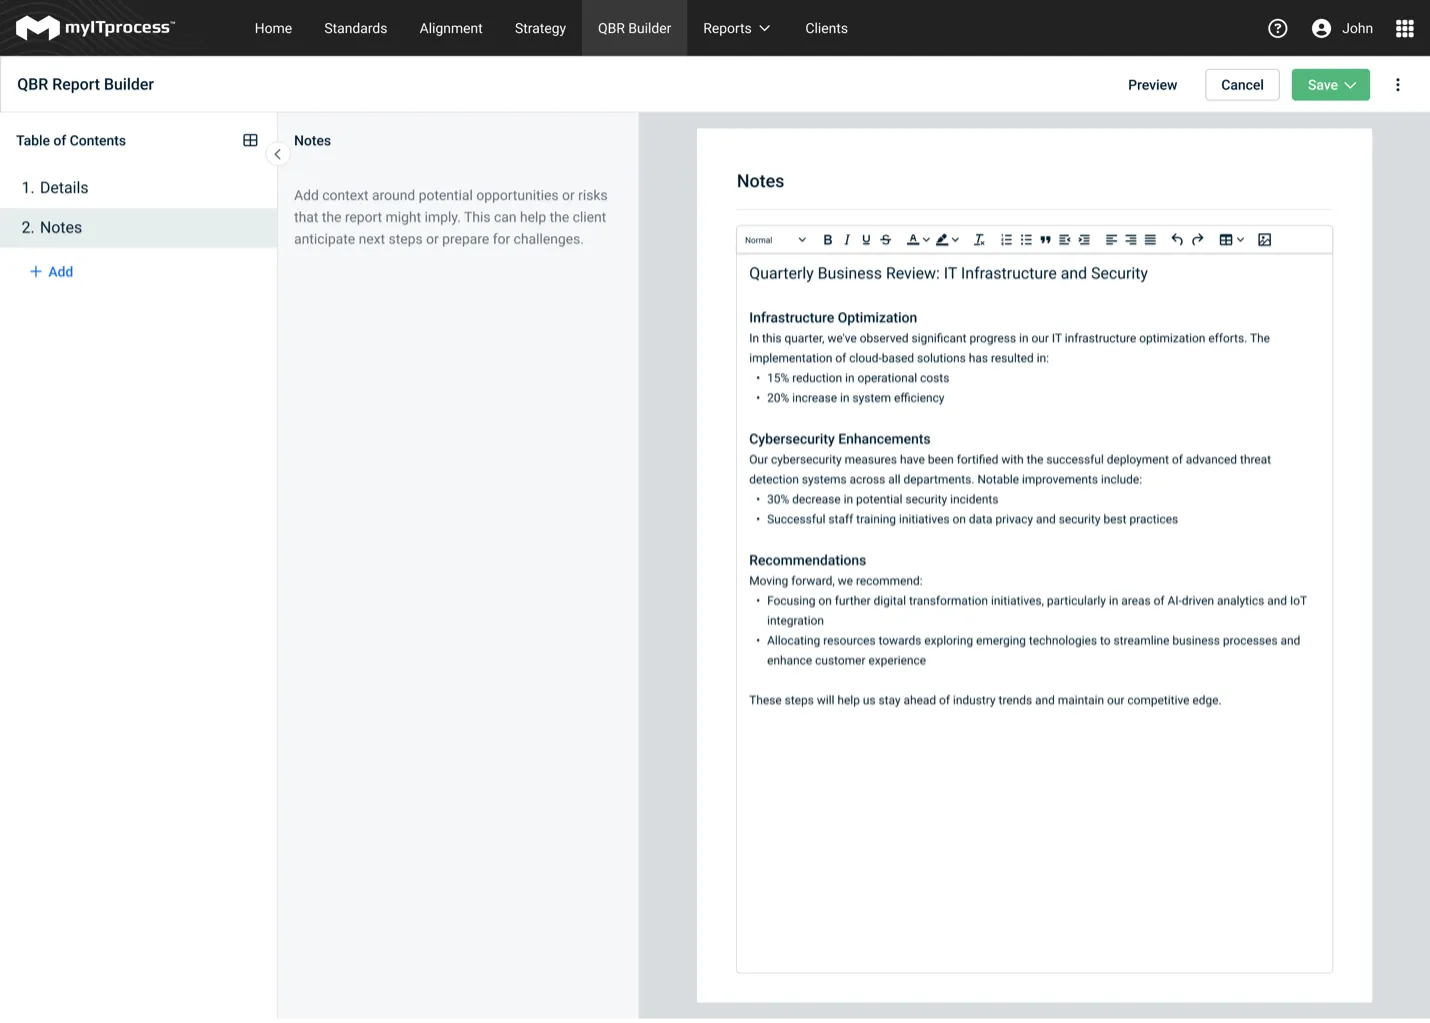
Task: Clear text formatting with the eraser icon
Action: pyautogui.click(x=979, y=240)
